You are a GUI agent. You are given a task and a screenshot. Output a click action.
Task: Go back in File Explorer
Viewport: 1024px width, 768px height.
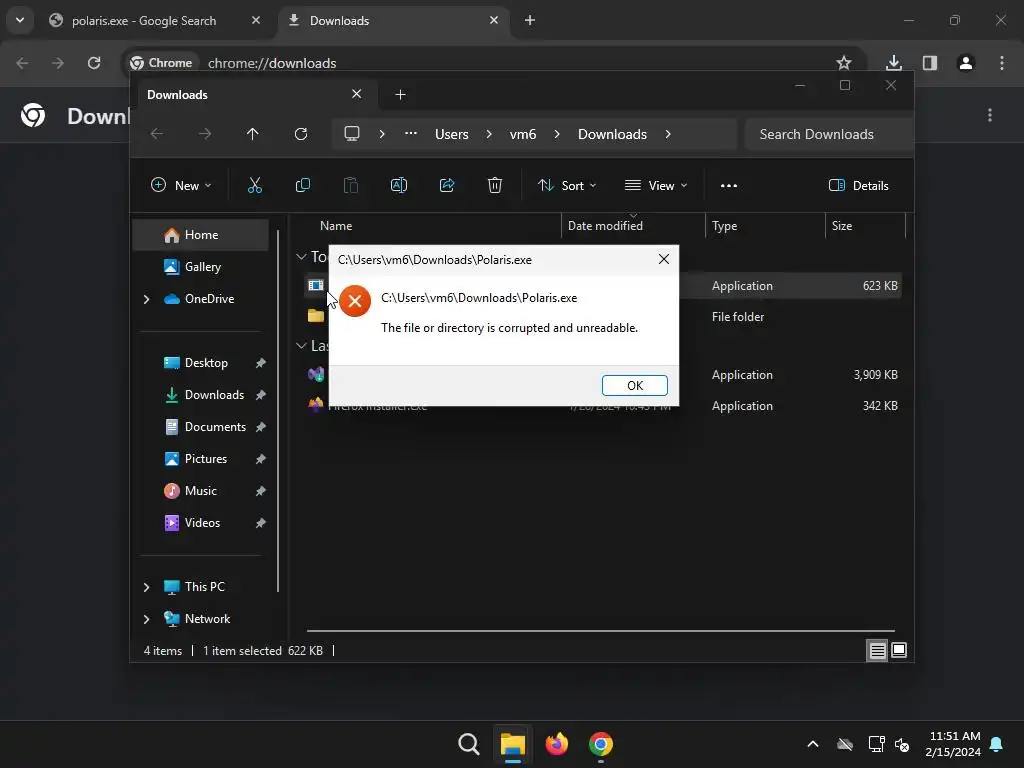(x=157, y=134)
